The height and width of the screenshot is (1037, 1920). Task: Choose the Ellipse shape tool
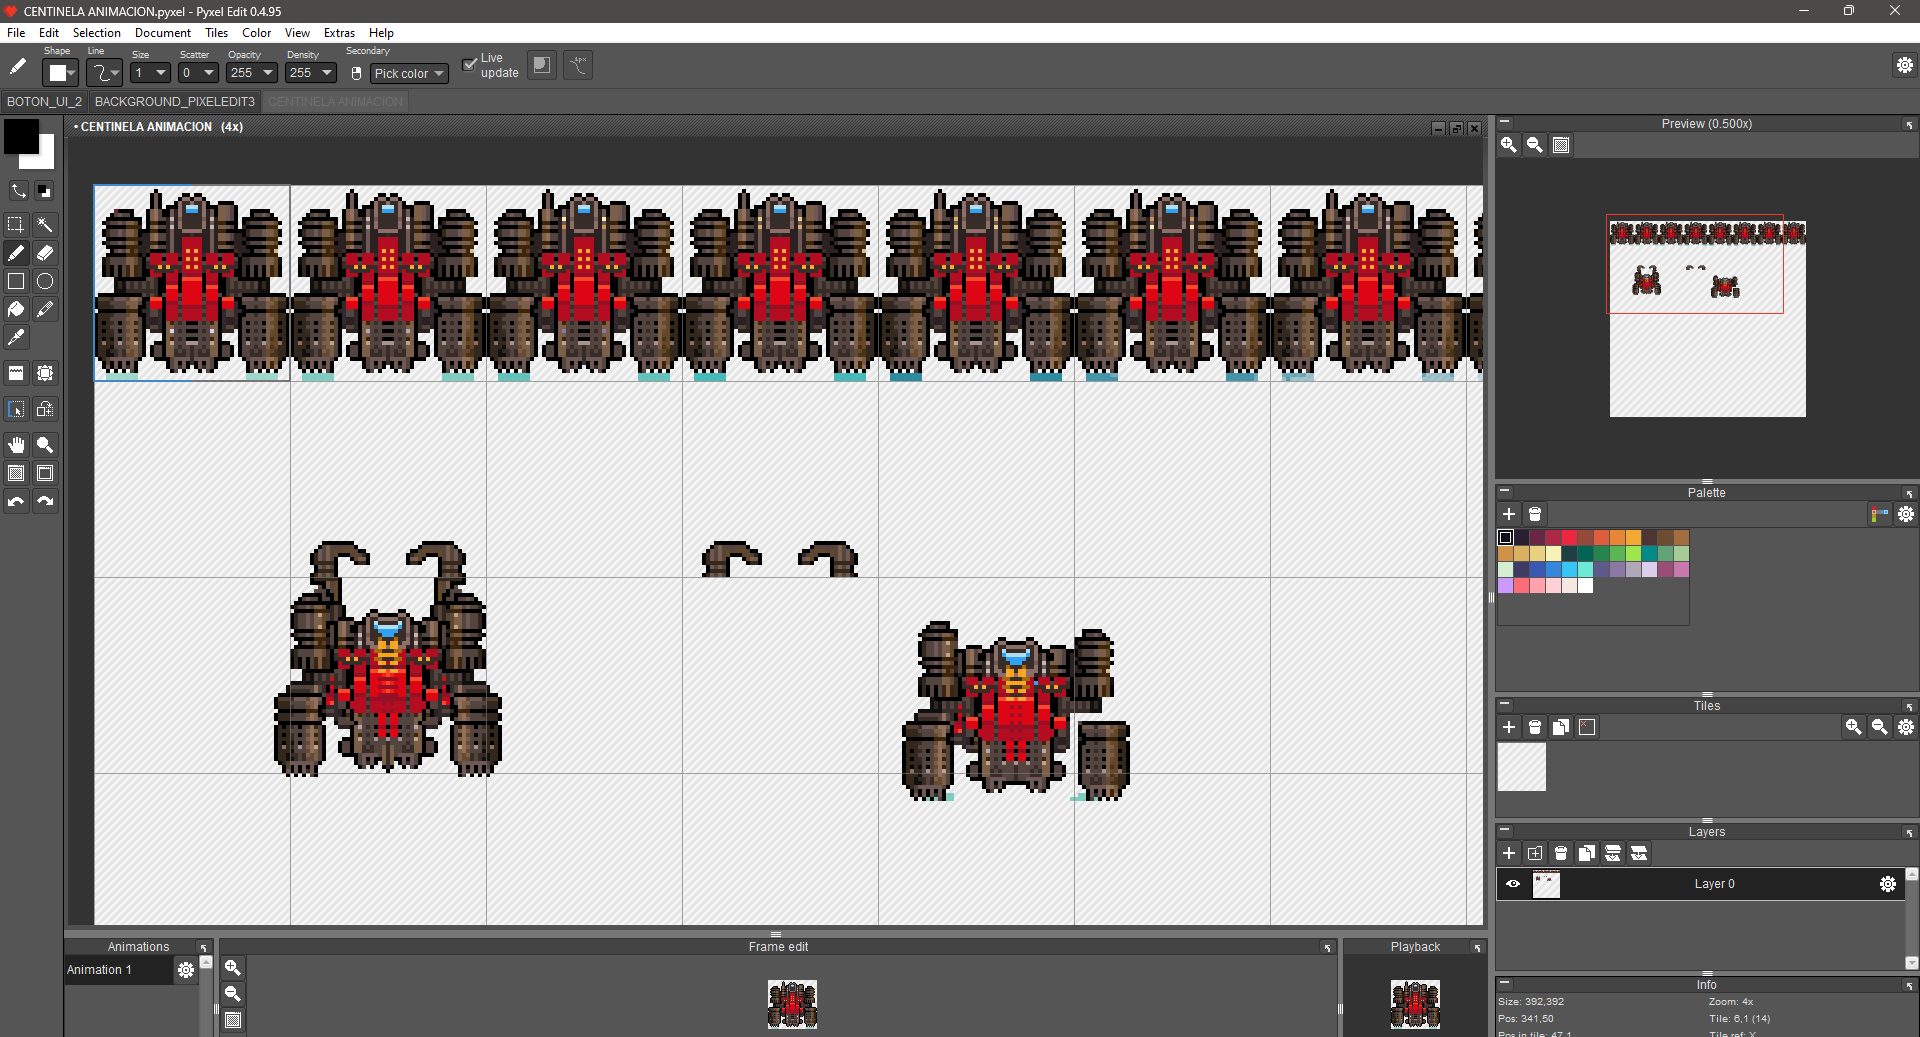[x=45, y=281]
